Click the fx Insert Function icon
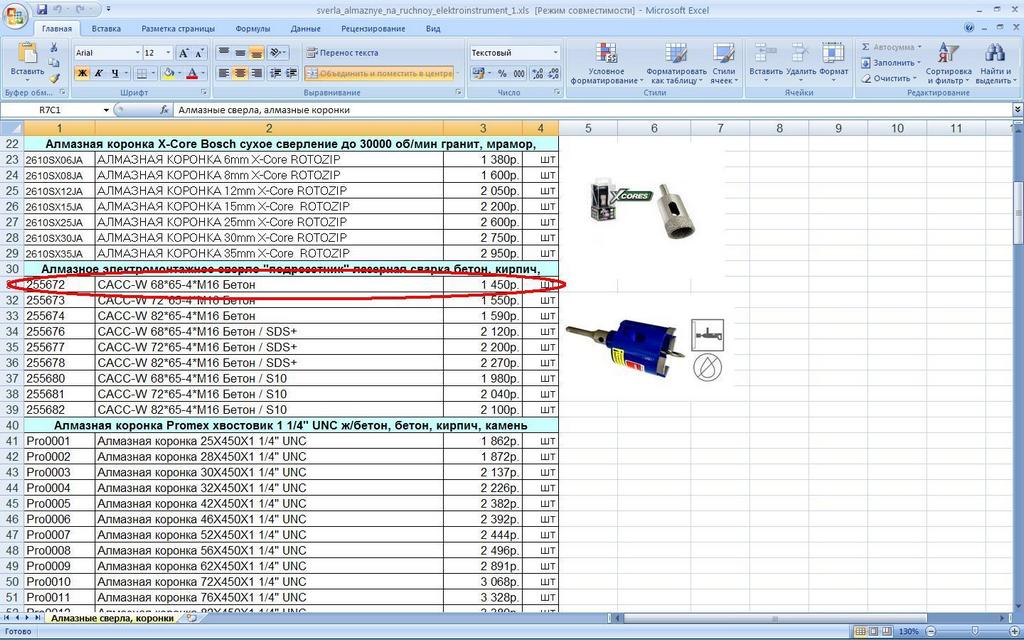The image size is (1024, 640). coord(165,110)
